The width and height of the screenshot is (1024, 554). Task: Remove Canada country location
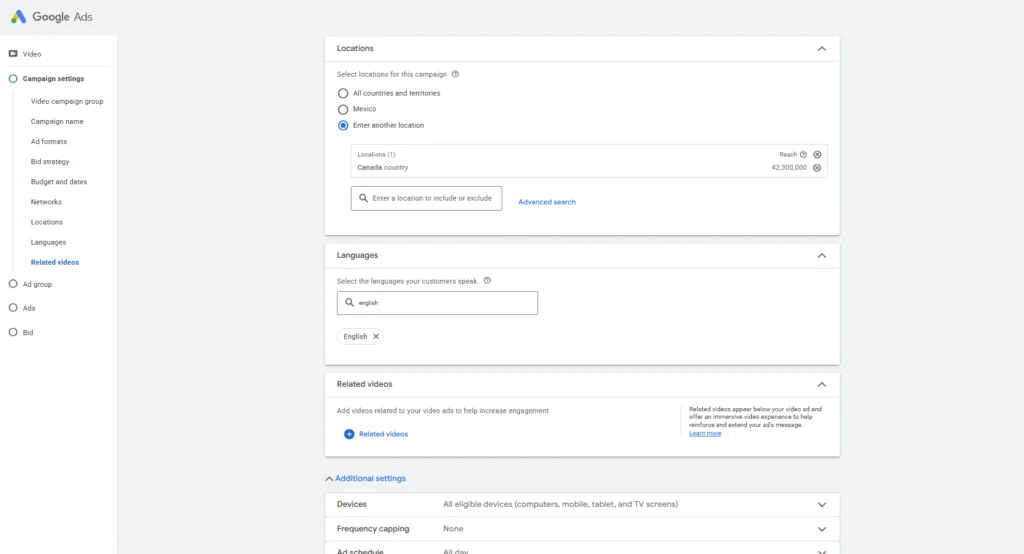817,168
